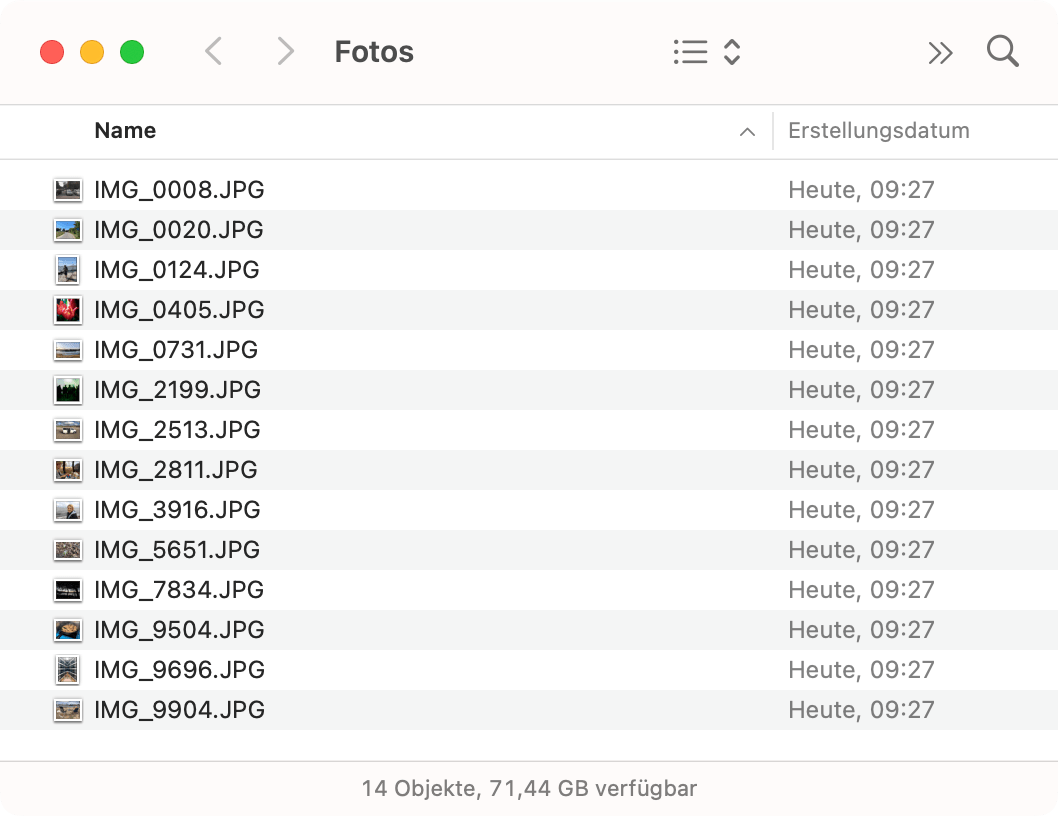Select the file IMG_0124.JPG

coord(176,270)
